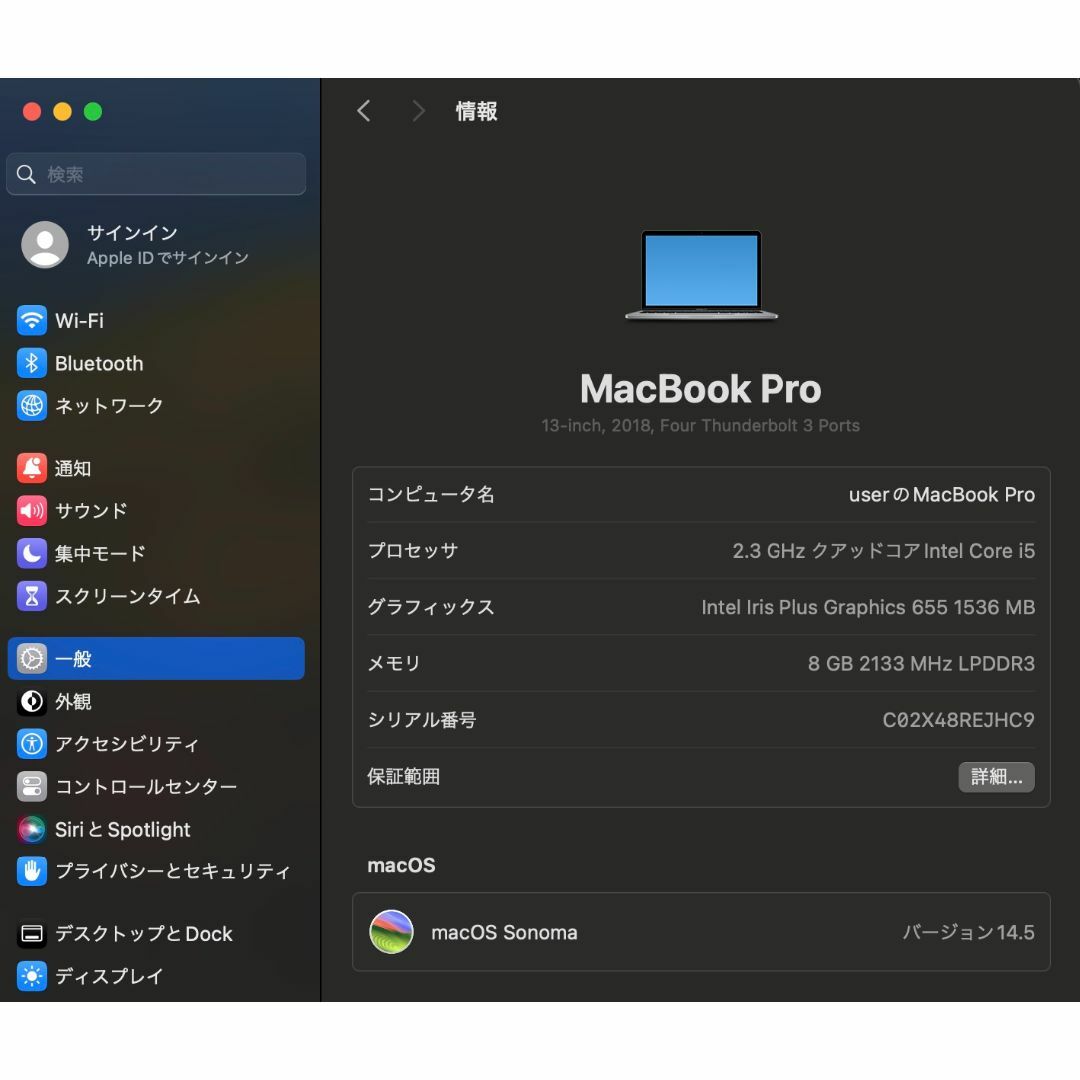This screenshot has height=1080, width=1080.
Task: Click the バージョン14.5 text
Action: click(968, 932)
